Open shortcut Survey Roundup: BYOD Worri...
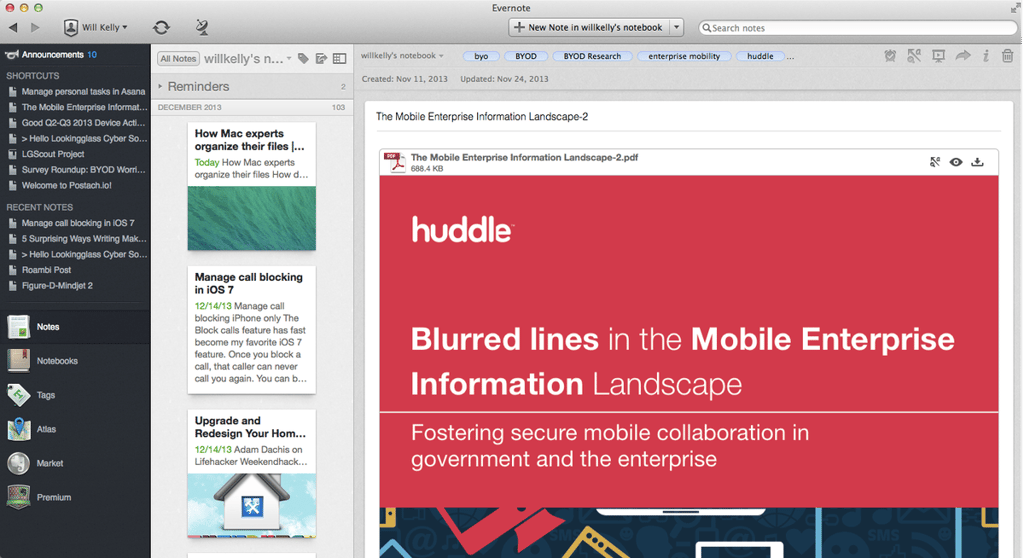The width and height of the screenshot is (1024, 558). click(x=76, y=170)
